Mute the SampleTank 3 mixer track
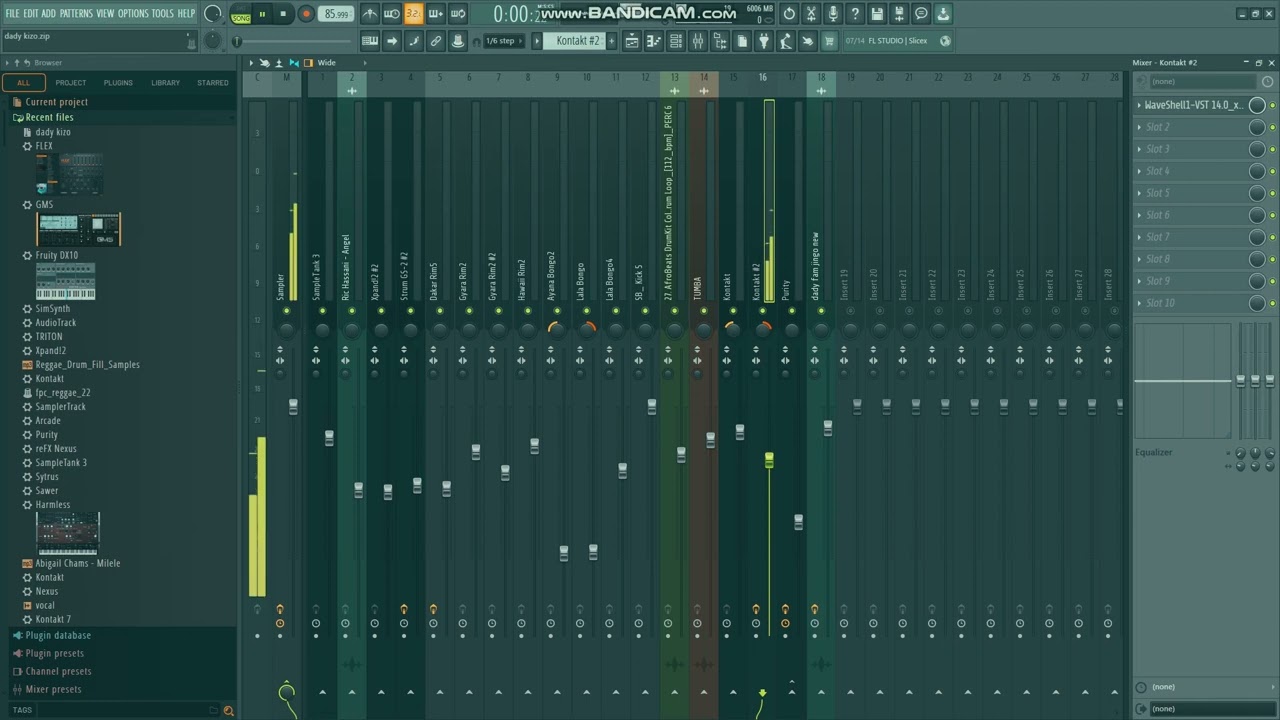 tap(322, 311)
